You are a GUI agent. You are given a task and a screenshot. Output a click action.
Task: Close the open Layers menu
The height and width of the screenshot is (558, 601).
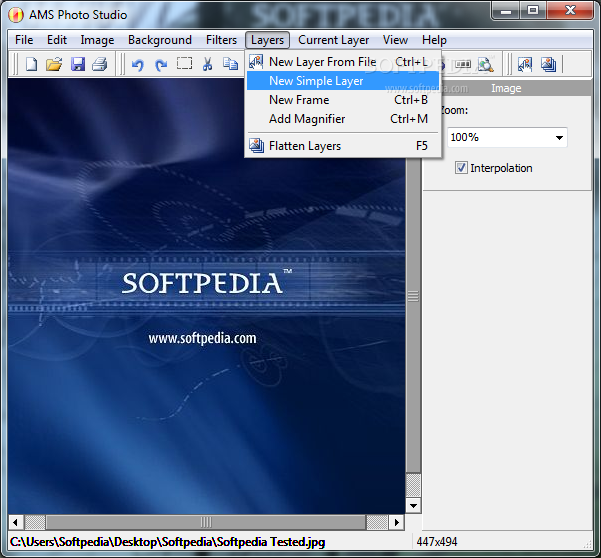(x=267, y=40)
